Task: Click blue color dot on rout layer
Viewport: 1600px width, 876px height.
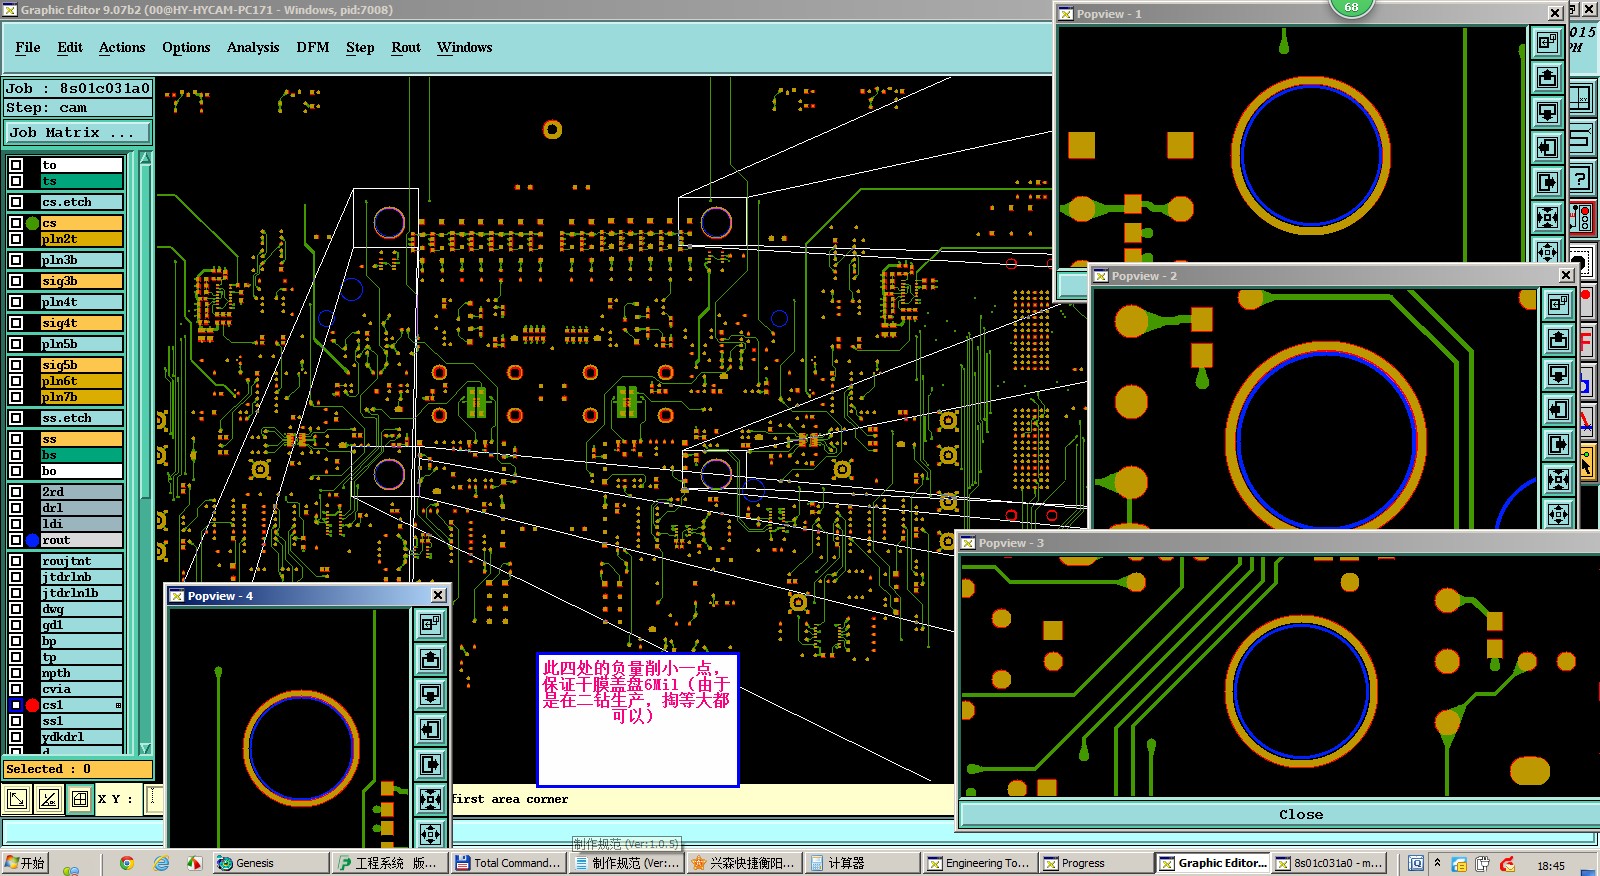Action: point(32,540)
